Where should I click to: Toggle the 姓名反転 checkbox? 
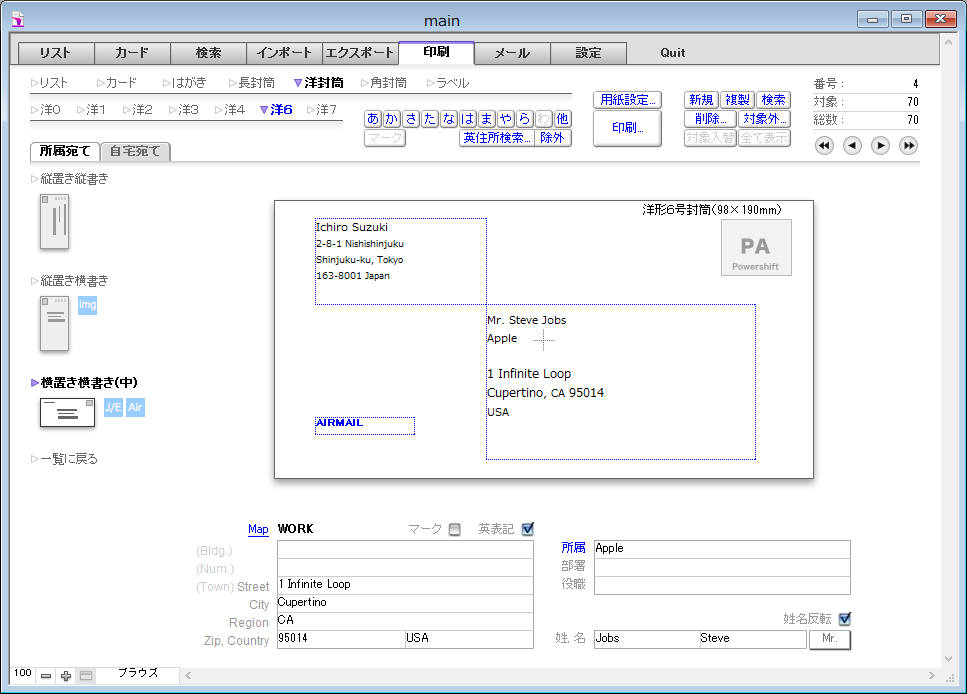point(844,619)
